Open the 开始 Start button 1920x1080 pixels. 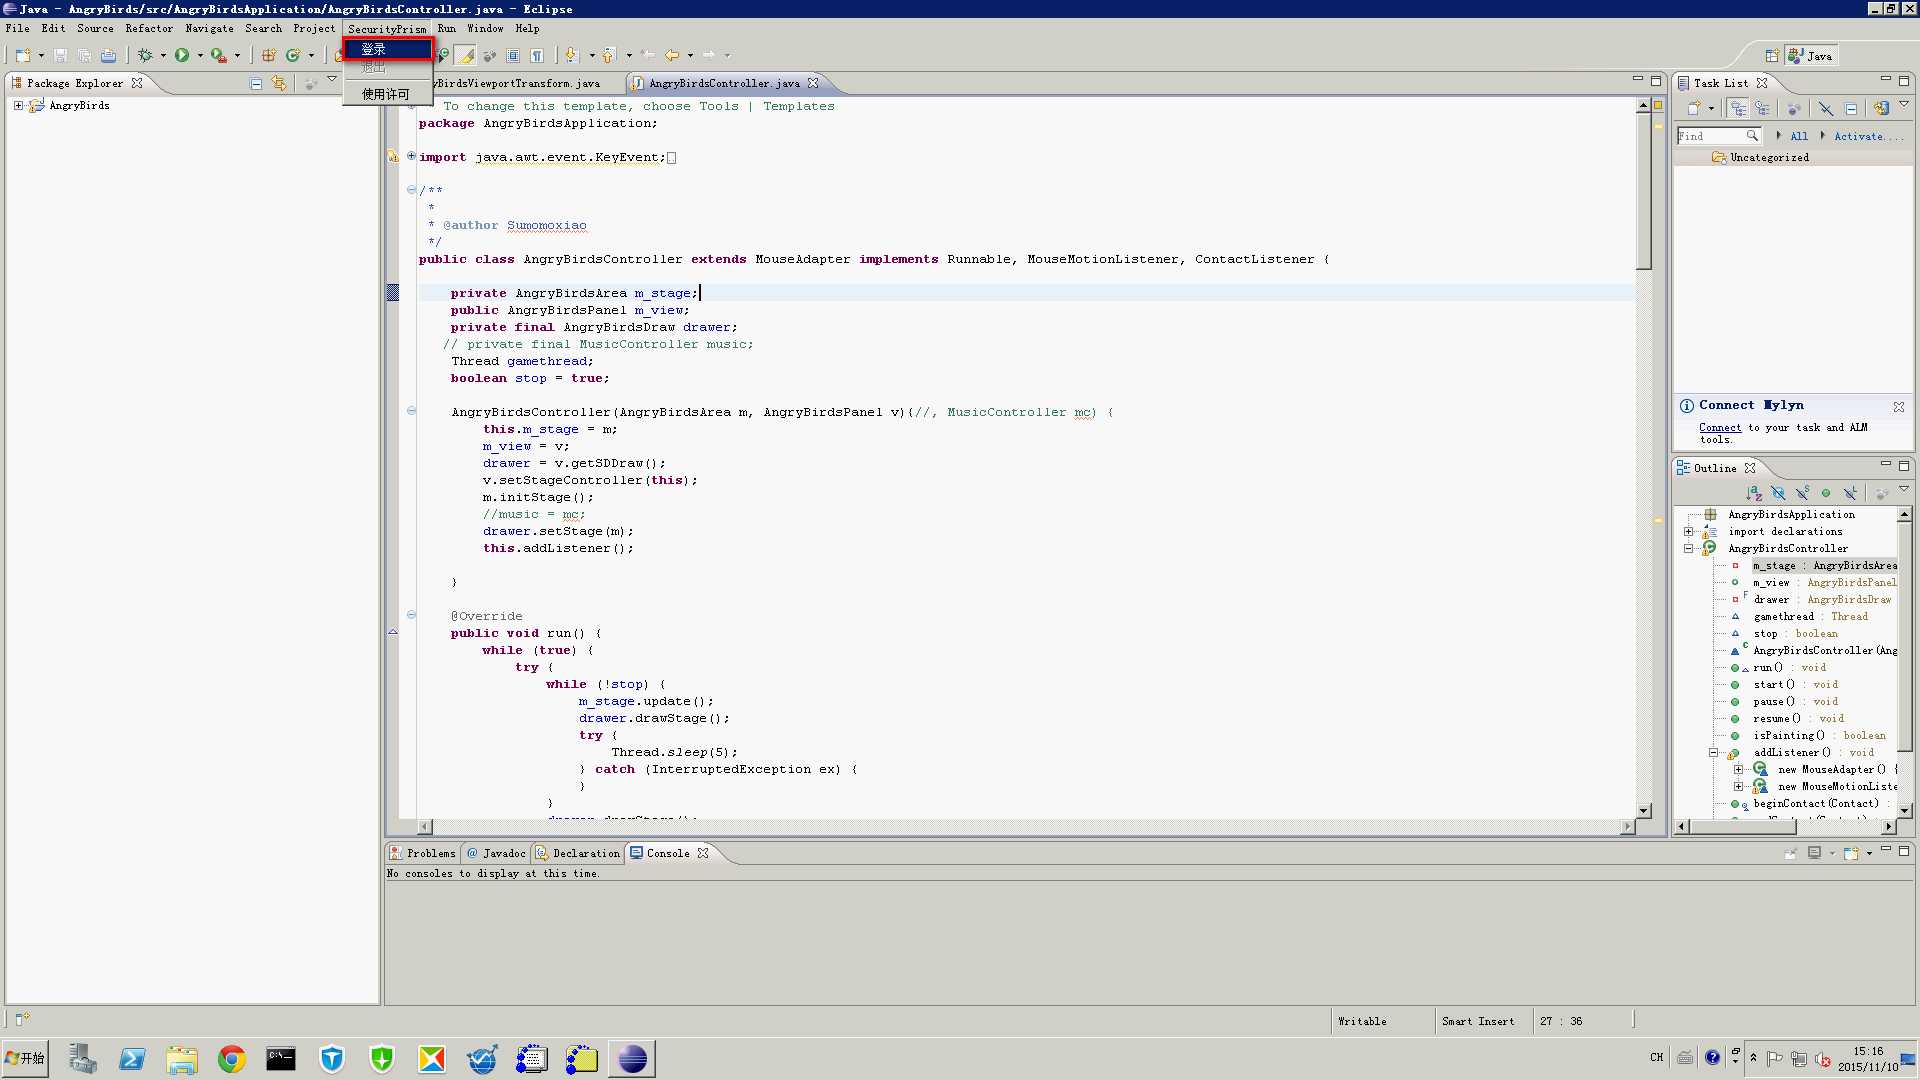pos(25,1058)
